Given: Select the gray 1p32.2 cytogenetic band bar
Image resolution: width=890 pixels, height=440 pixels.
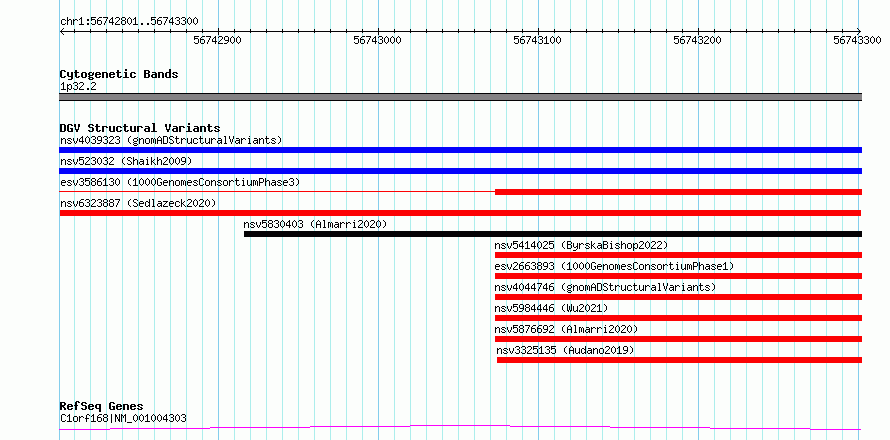Looking at the screenshot, I should (x=460, y=97).
